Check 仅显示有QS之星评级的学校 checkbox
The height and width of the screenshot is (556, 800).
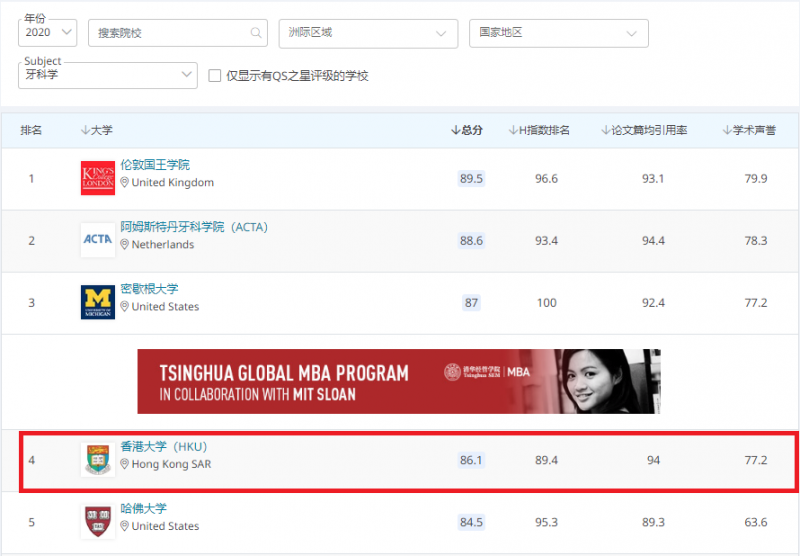pos(215,76)
